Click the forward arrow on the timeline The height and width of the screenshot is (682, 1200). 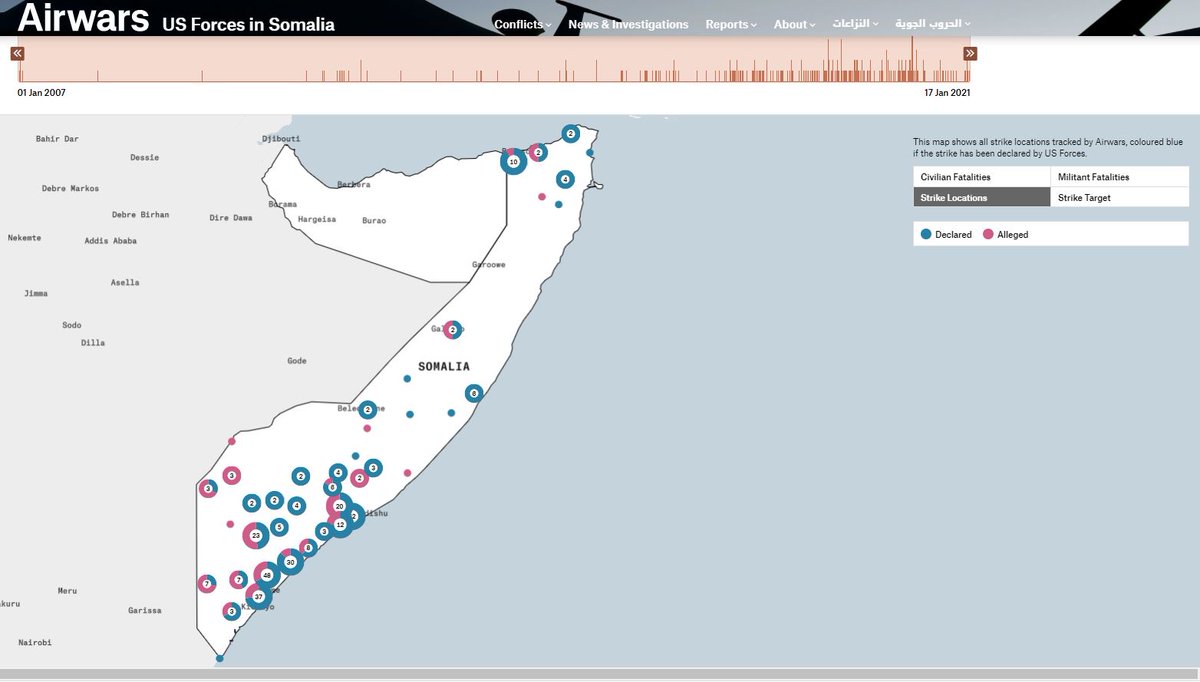[x=969, y=52]
